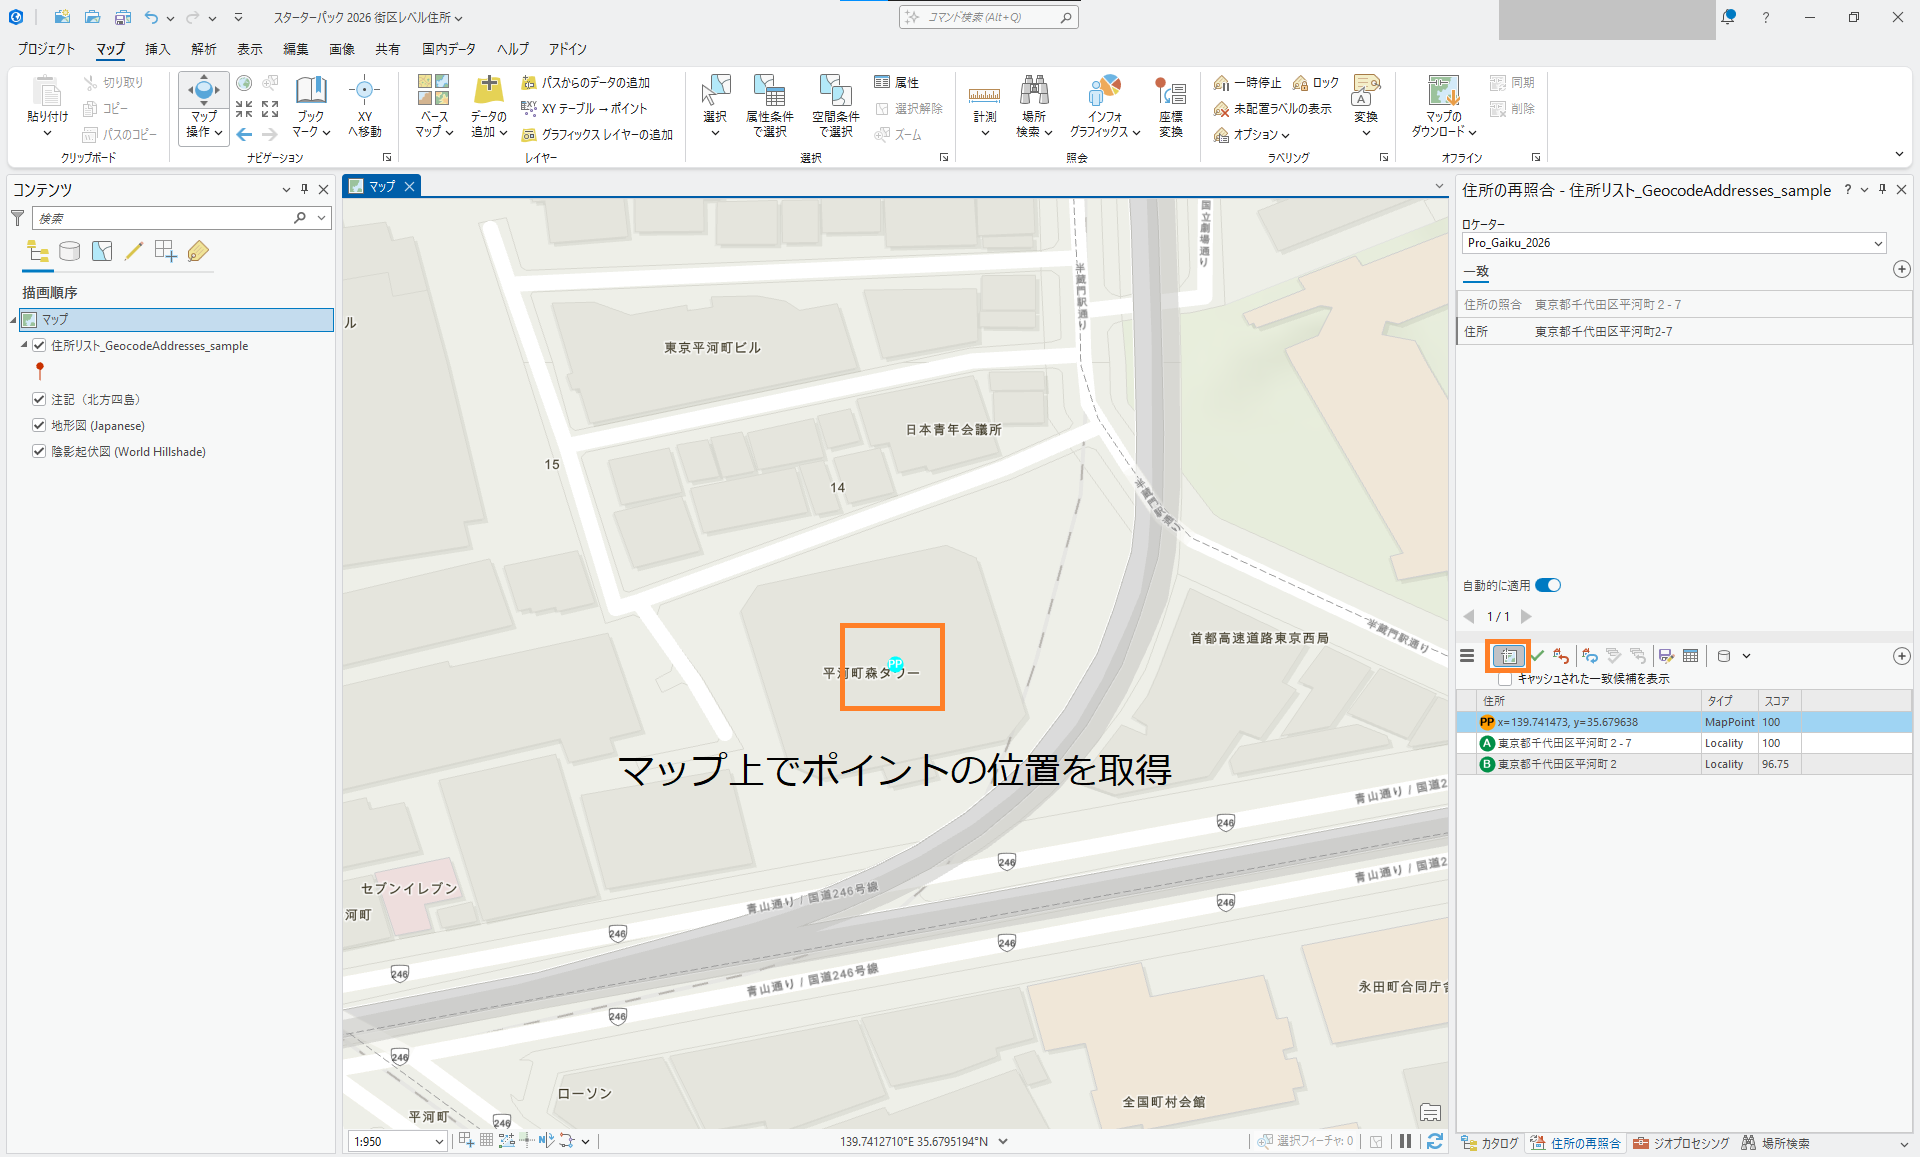Click the table view icon in rematch toolbar
1920x1157 pixels.
pos(1690,656)
